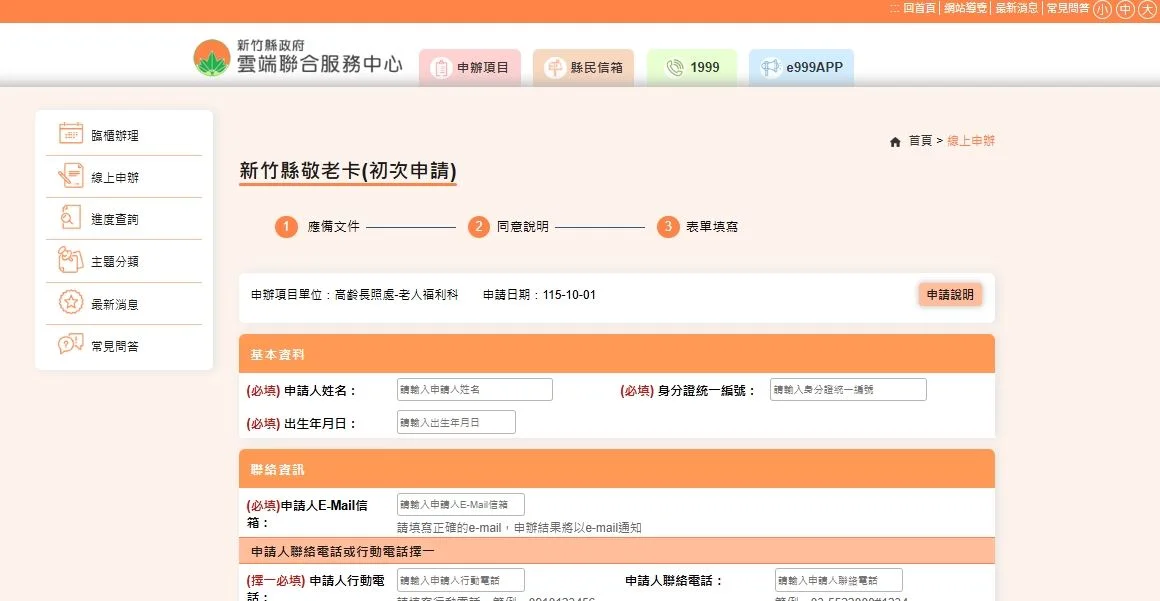This screenshot has height=601, width=1160.
Task: Click the 臨櫃辦理 calendar icon in sidebar
Action: [x=71, y=134]
